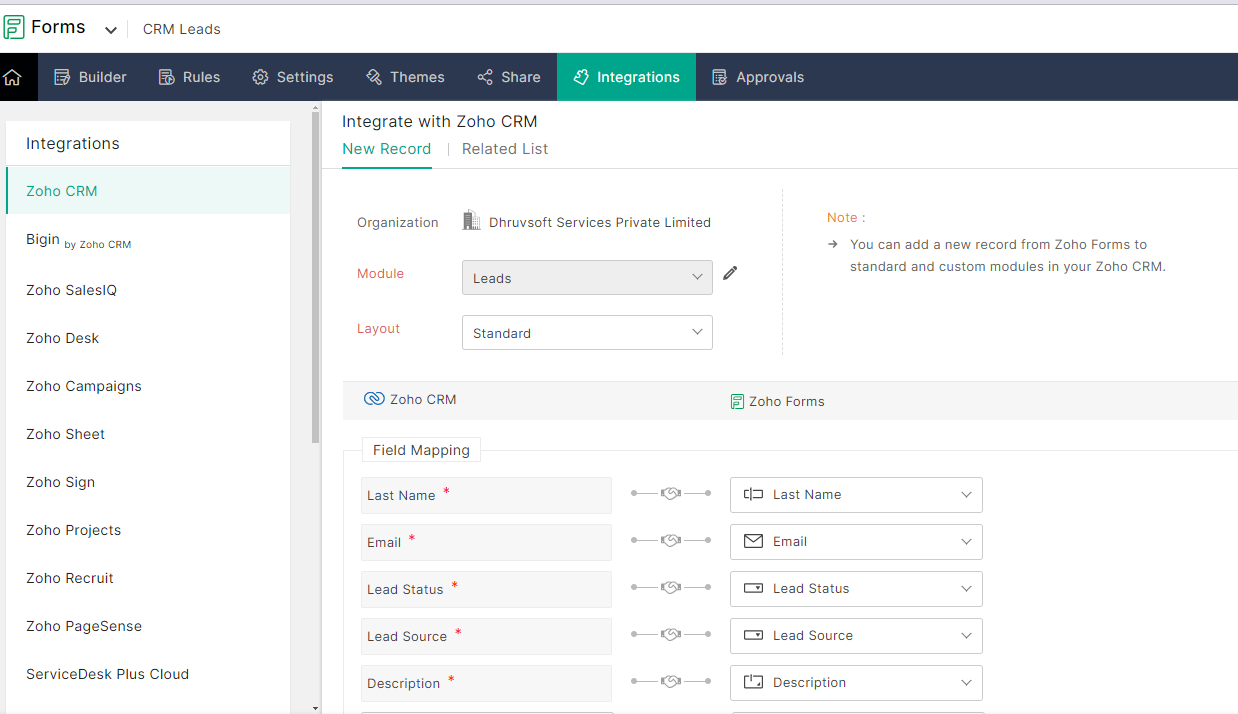The height and width of the screenshot is (714, 1238).
Task: Select Zoho Recruit integration
Action: pyautogui.click(x=148, y=578)
